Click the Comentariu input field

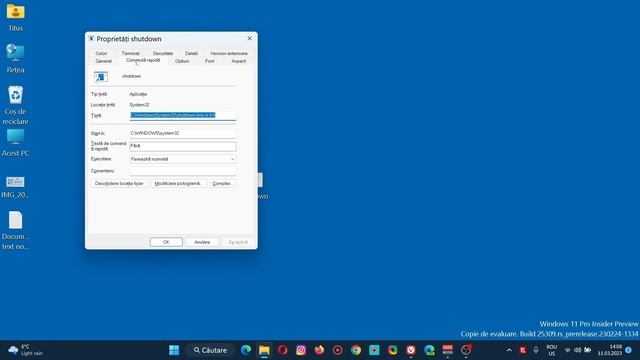[183, 171]
